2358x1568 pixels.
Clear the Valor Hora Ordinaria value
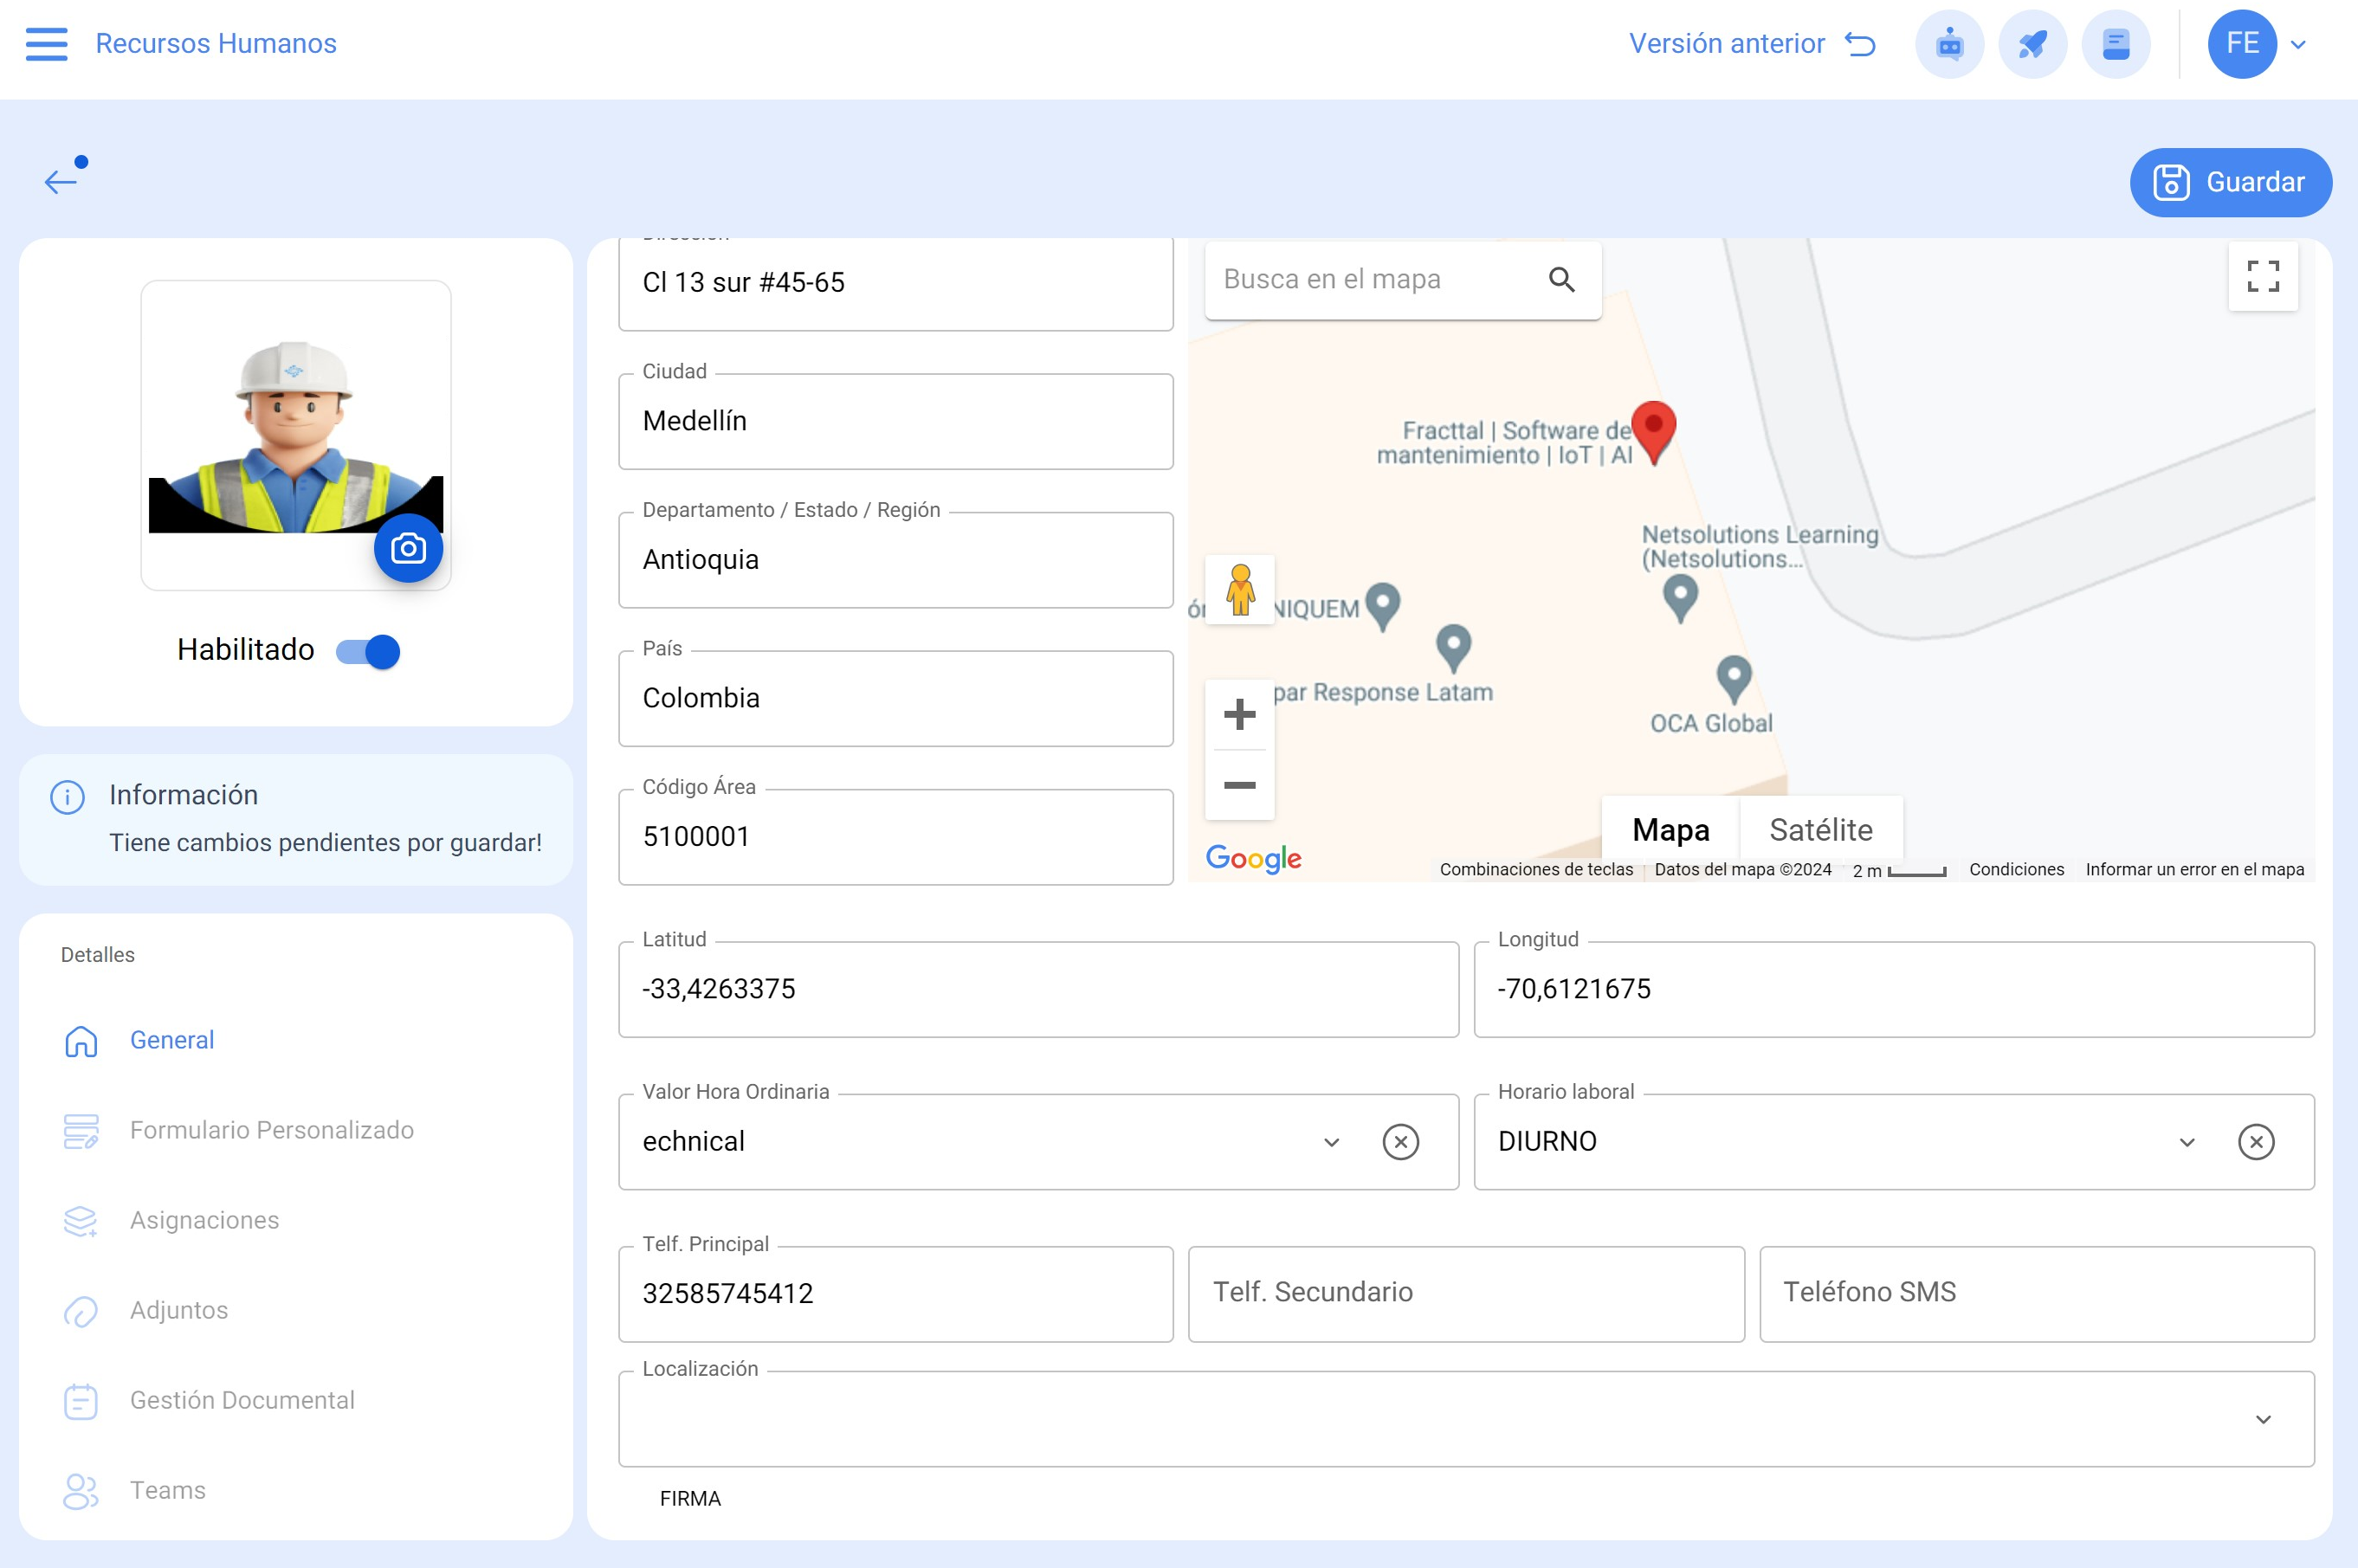[1400, 1142]
